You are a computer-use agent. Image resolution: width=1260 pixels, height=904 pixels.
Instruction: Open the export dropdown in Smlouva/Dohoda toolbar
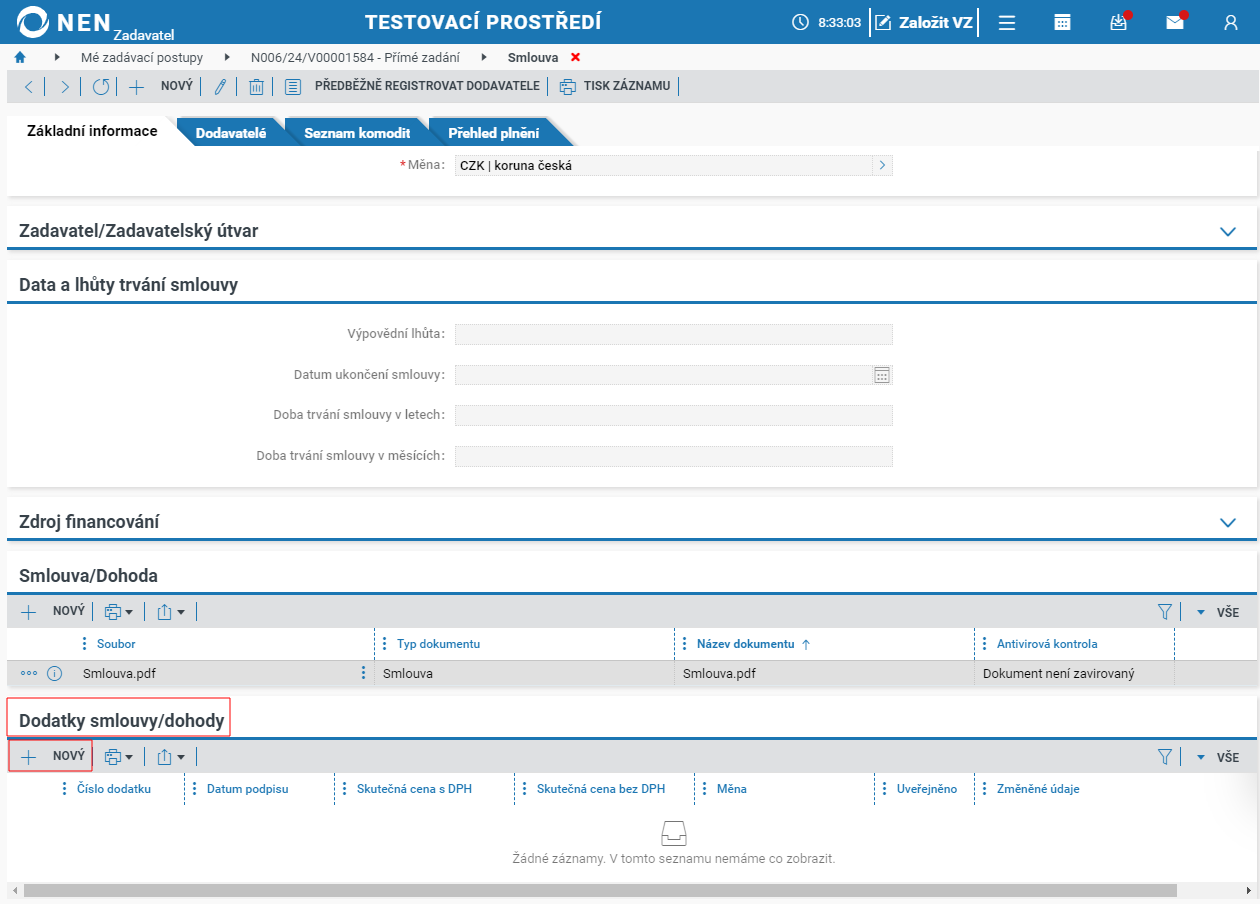click(x=171, y=611)
